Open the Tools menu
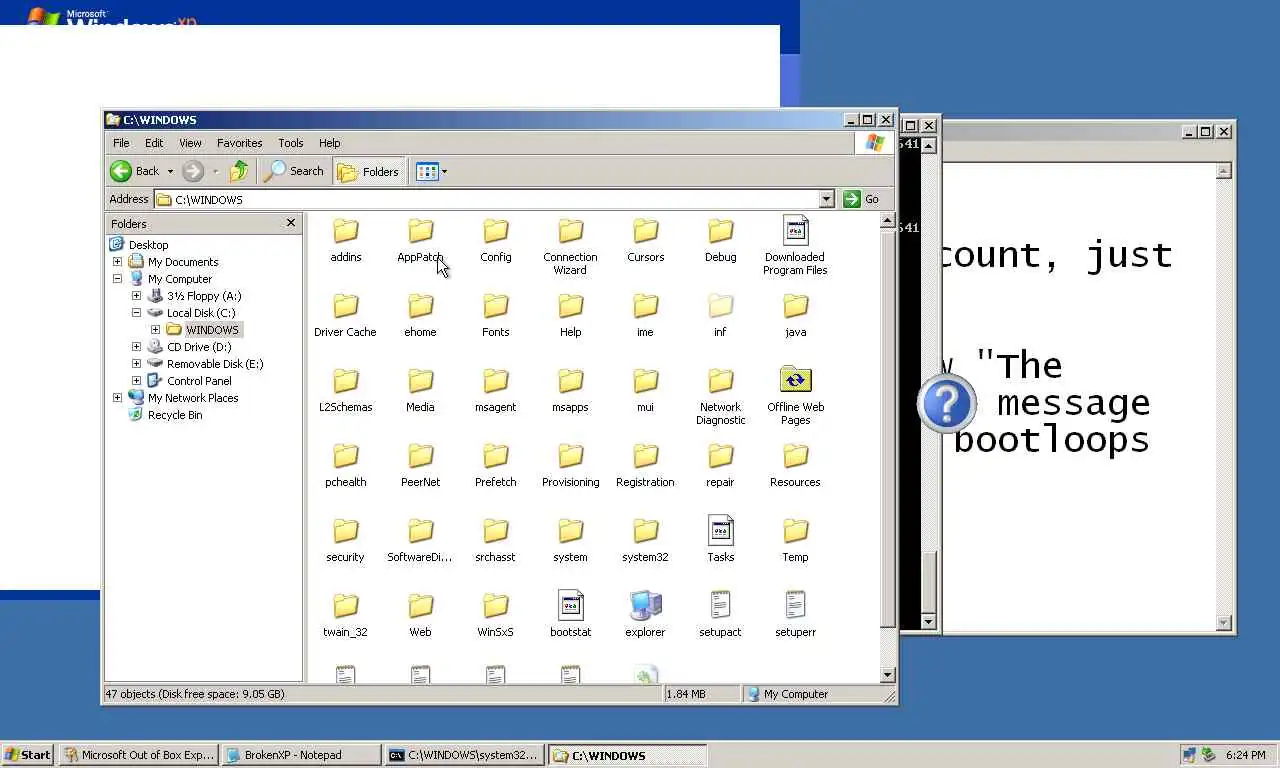Screen dimensions: 1280x768 pos(291,143)
